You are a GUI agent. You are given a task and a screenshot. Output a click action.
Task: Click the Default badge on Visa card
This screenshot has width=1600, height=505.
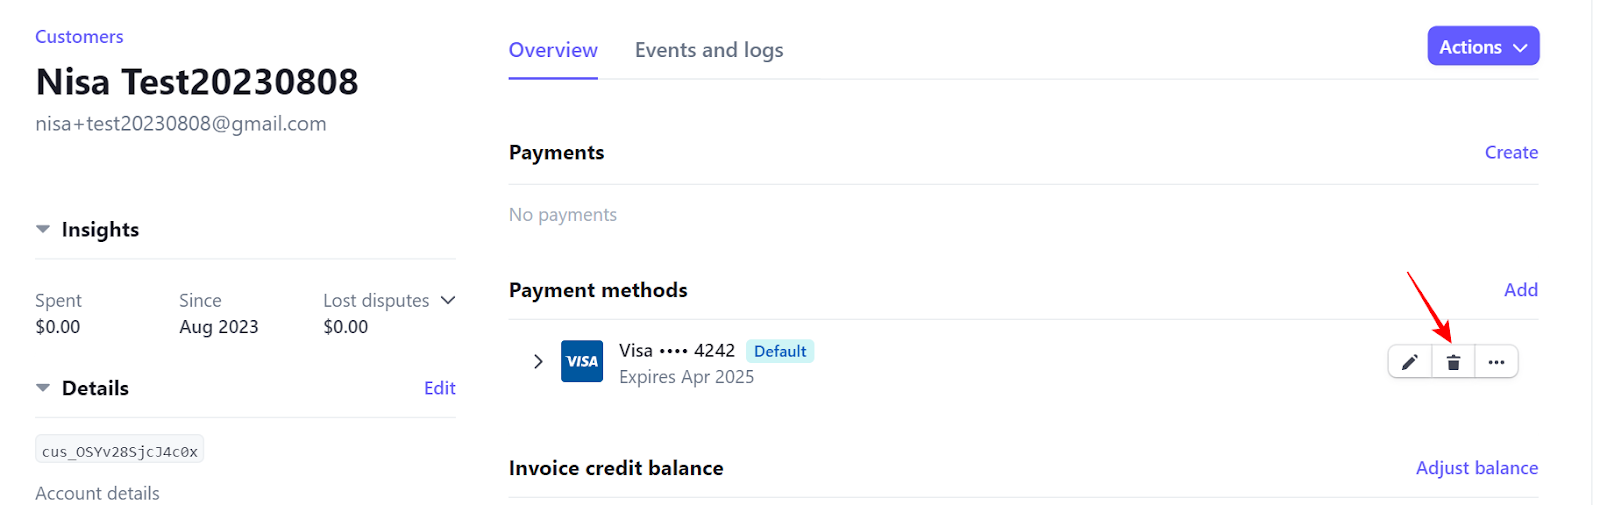click(x=780, y=351)
